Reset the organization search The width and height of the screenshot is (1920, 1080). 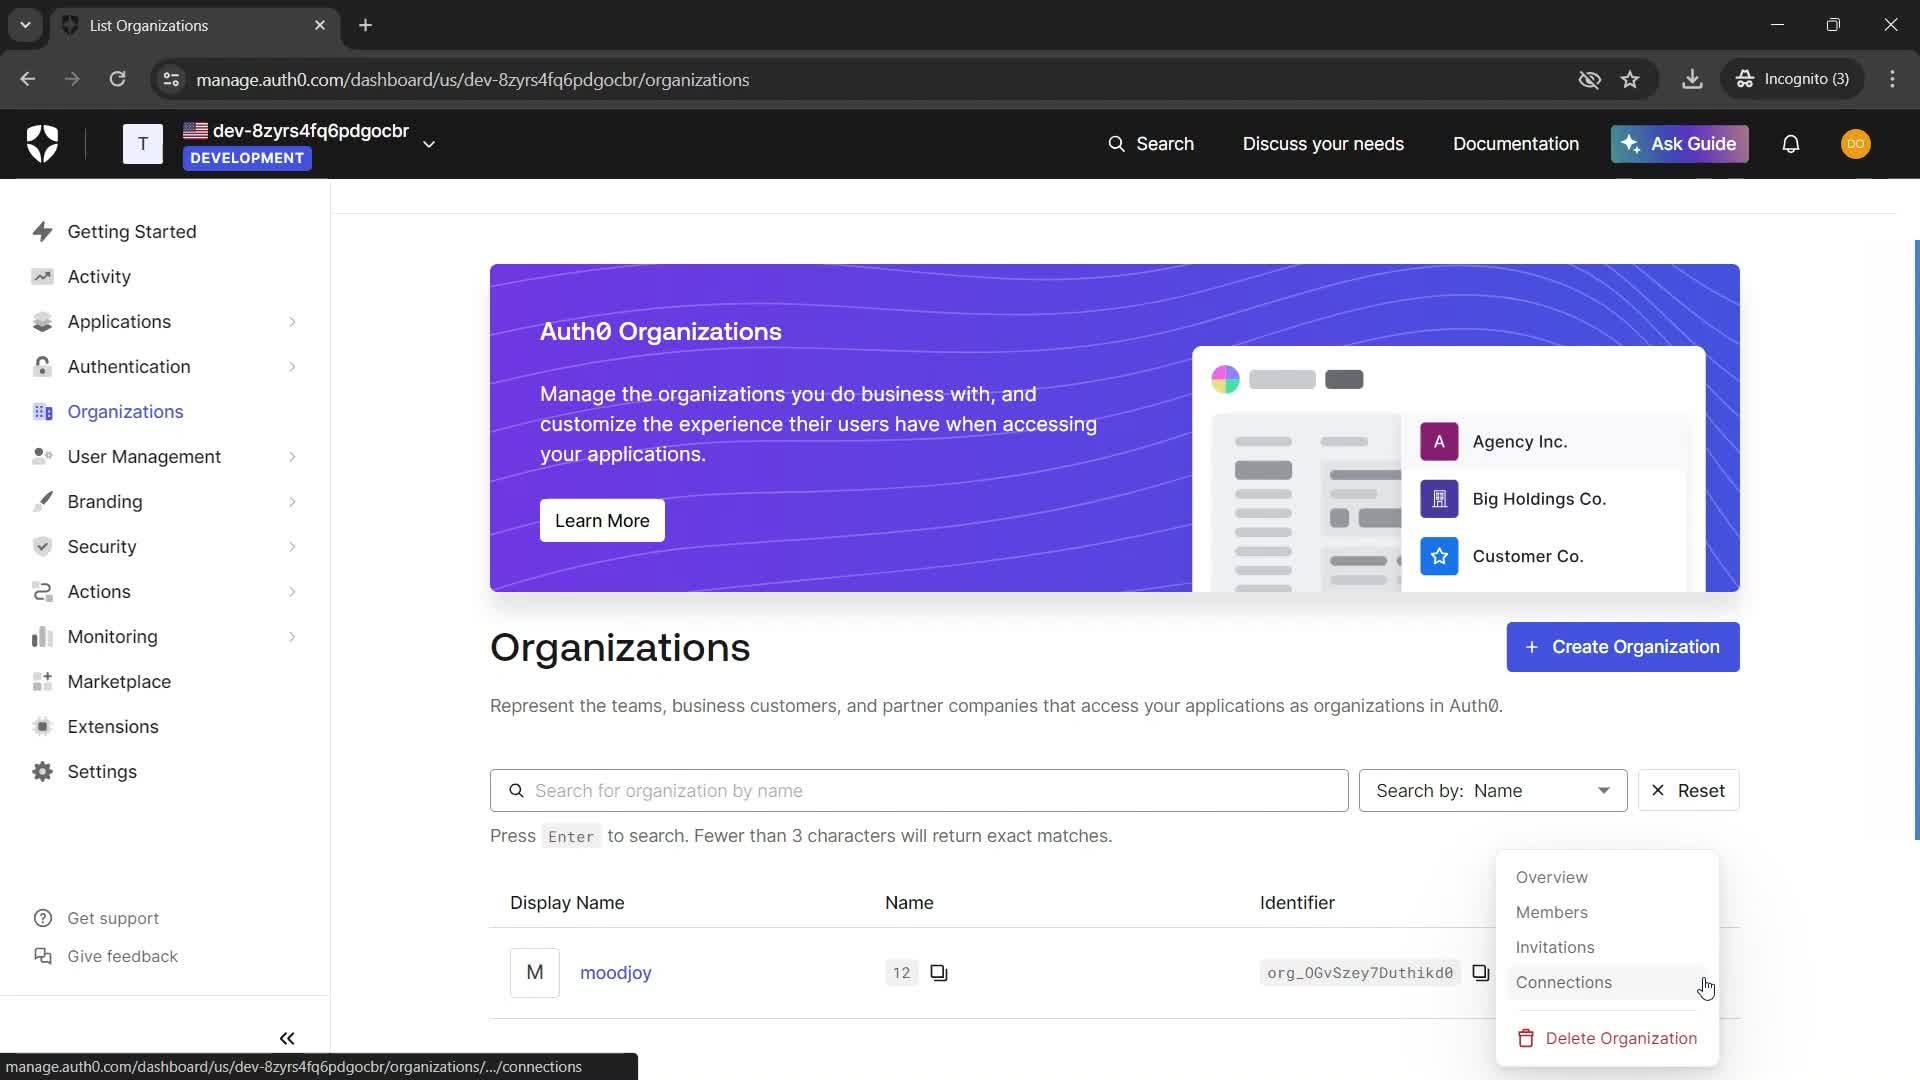(x=1689, y=791)
